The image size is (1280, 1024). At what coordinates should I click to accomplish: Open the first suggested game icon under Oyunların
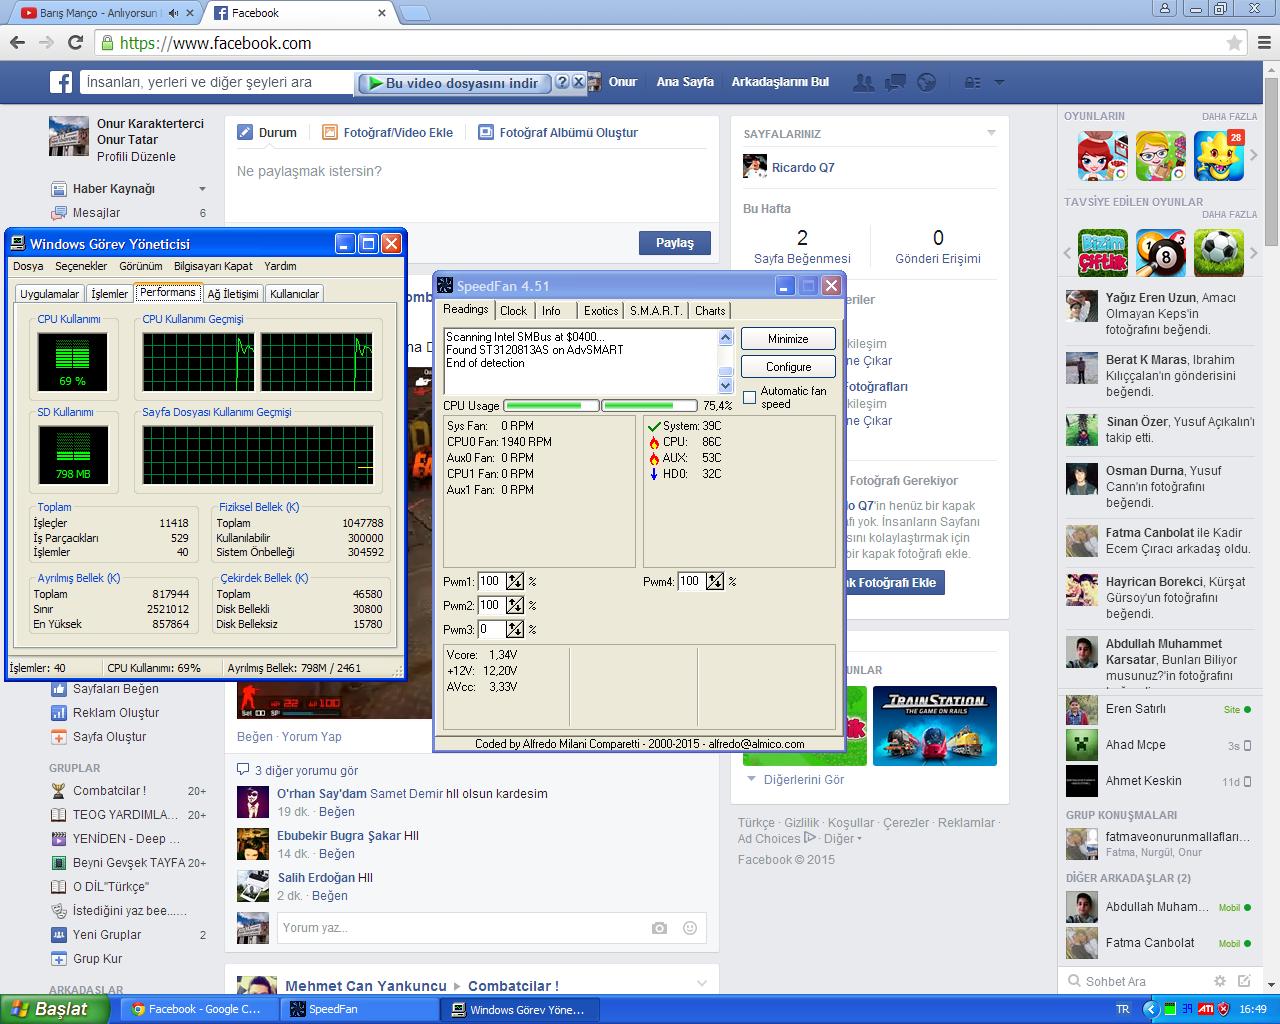1102,156
